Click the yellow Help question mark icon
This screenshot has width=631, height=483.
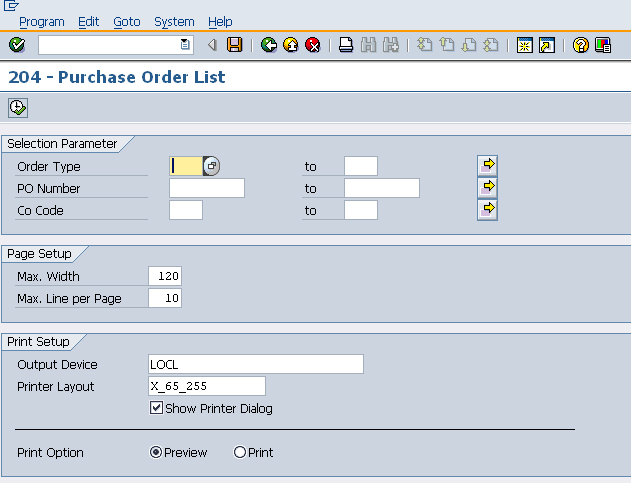click(581, 45)
